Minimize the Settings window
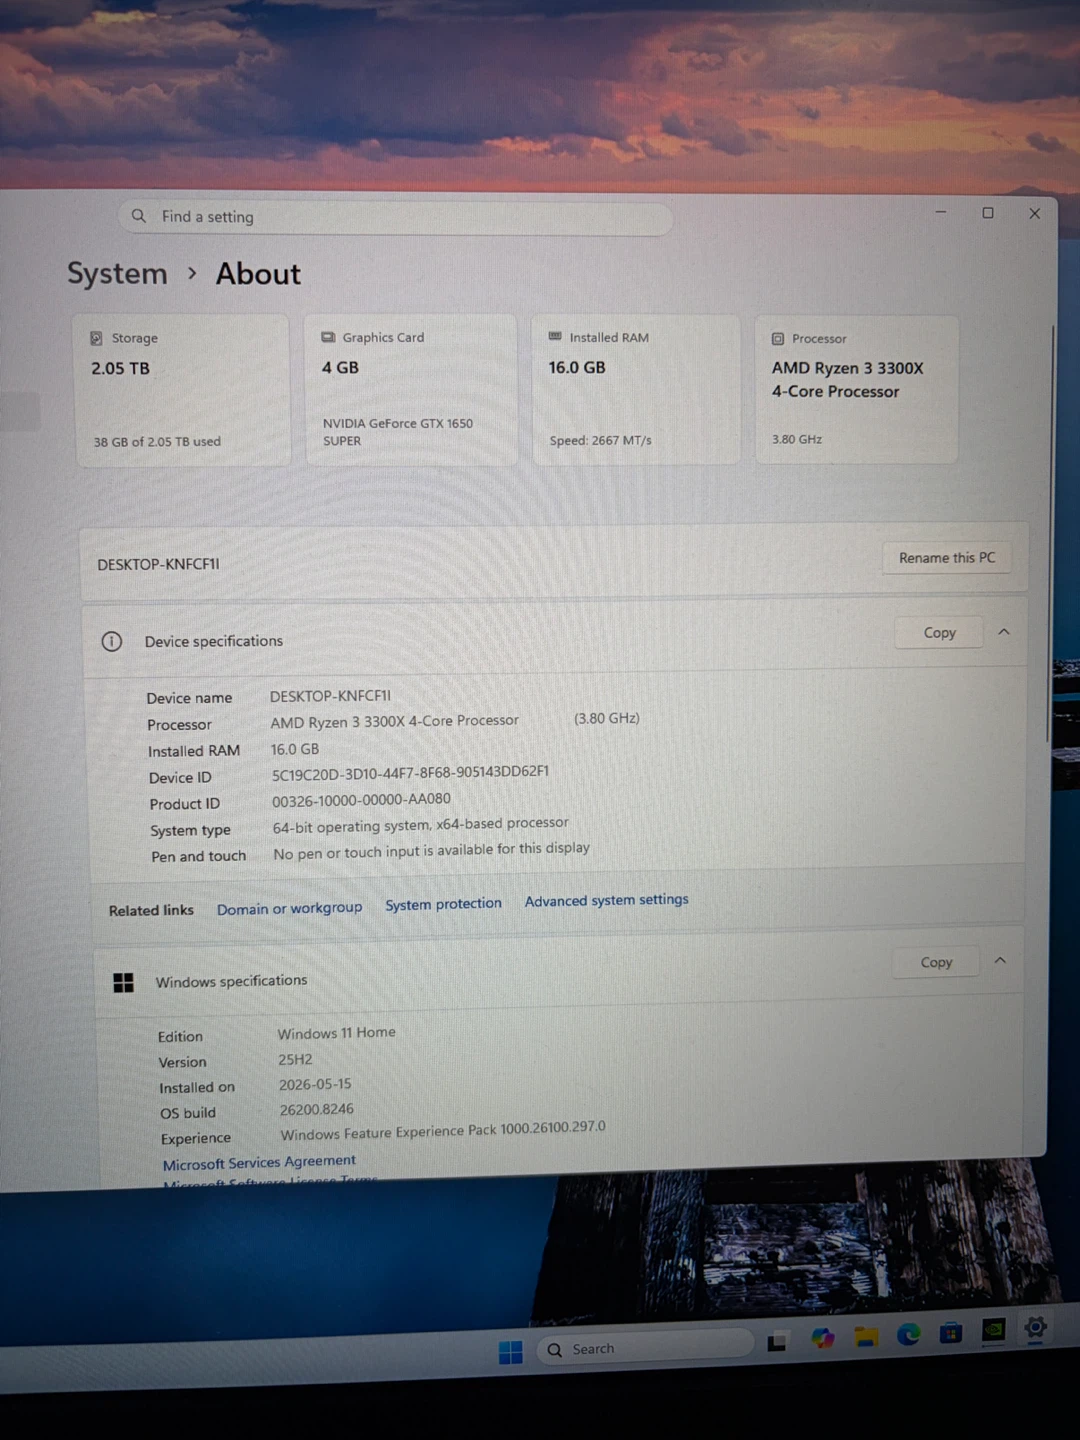Screen dimensions: 1080x1440 pos(940,212)
